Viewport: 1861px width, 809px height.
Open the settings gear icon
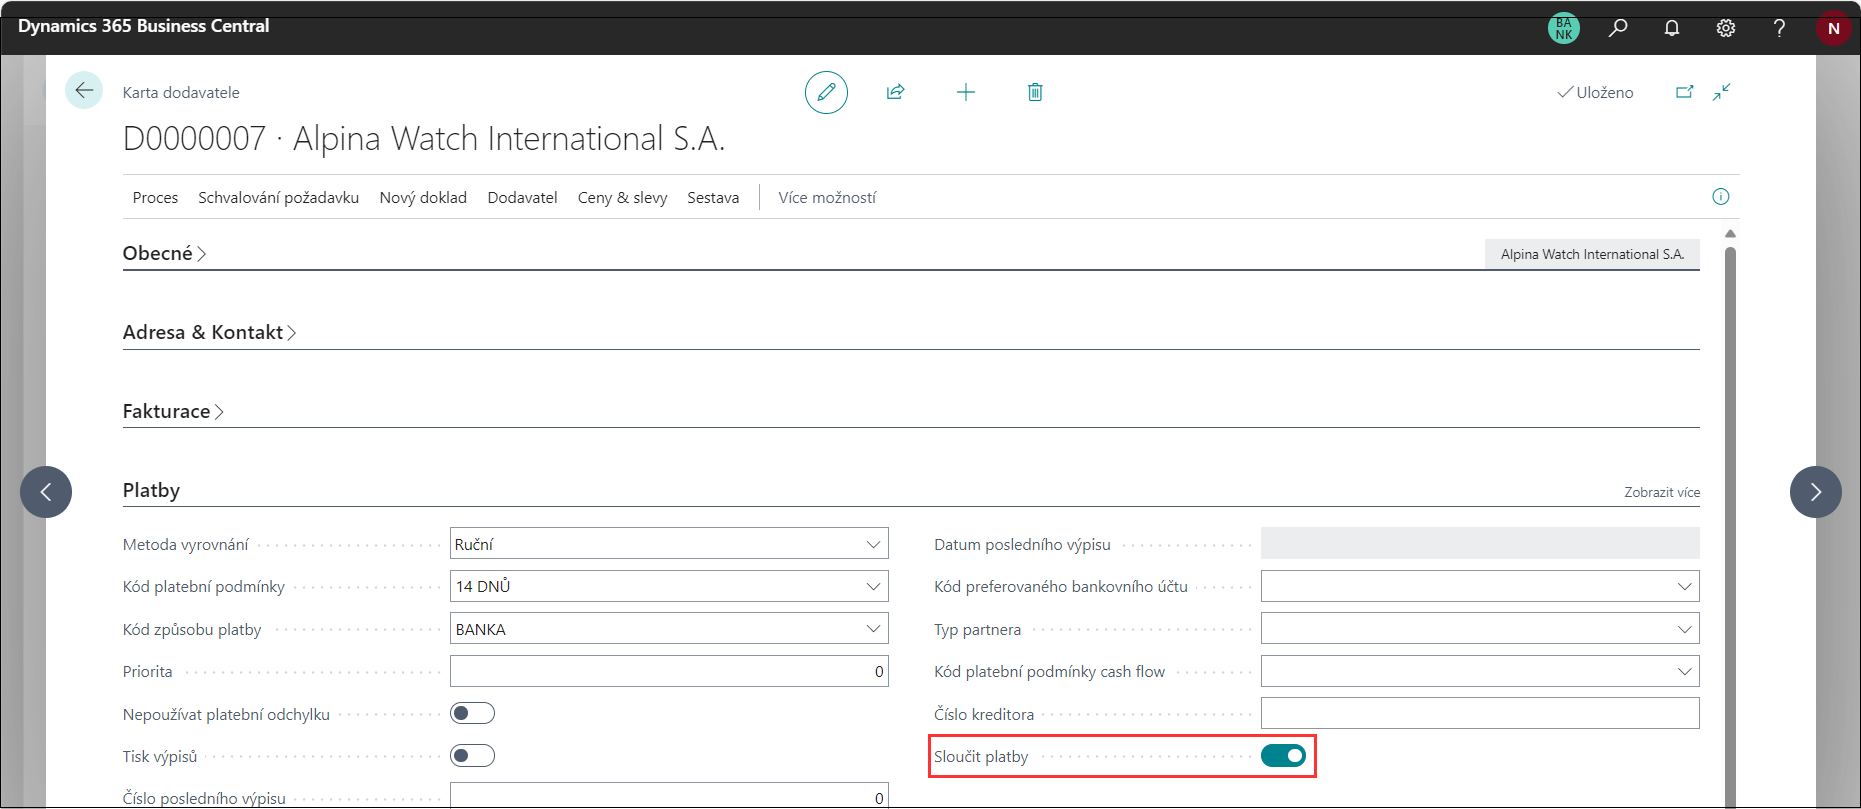[1726, 28]
